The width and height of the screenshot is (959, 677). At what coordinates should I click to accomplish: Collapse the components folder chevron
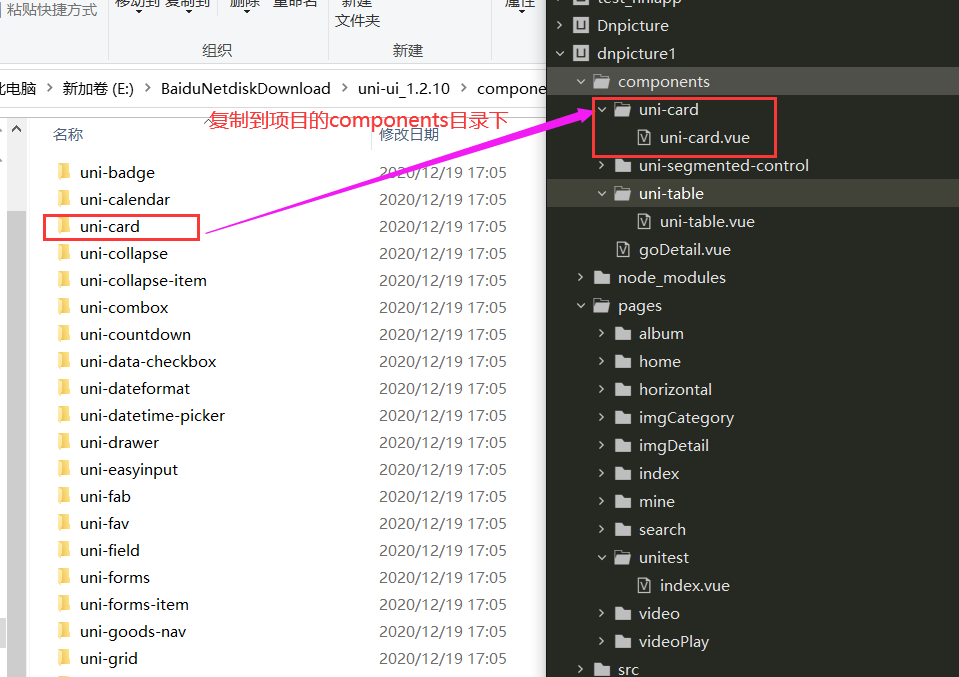click(581, 81)
